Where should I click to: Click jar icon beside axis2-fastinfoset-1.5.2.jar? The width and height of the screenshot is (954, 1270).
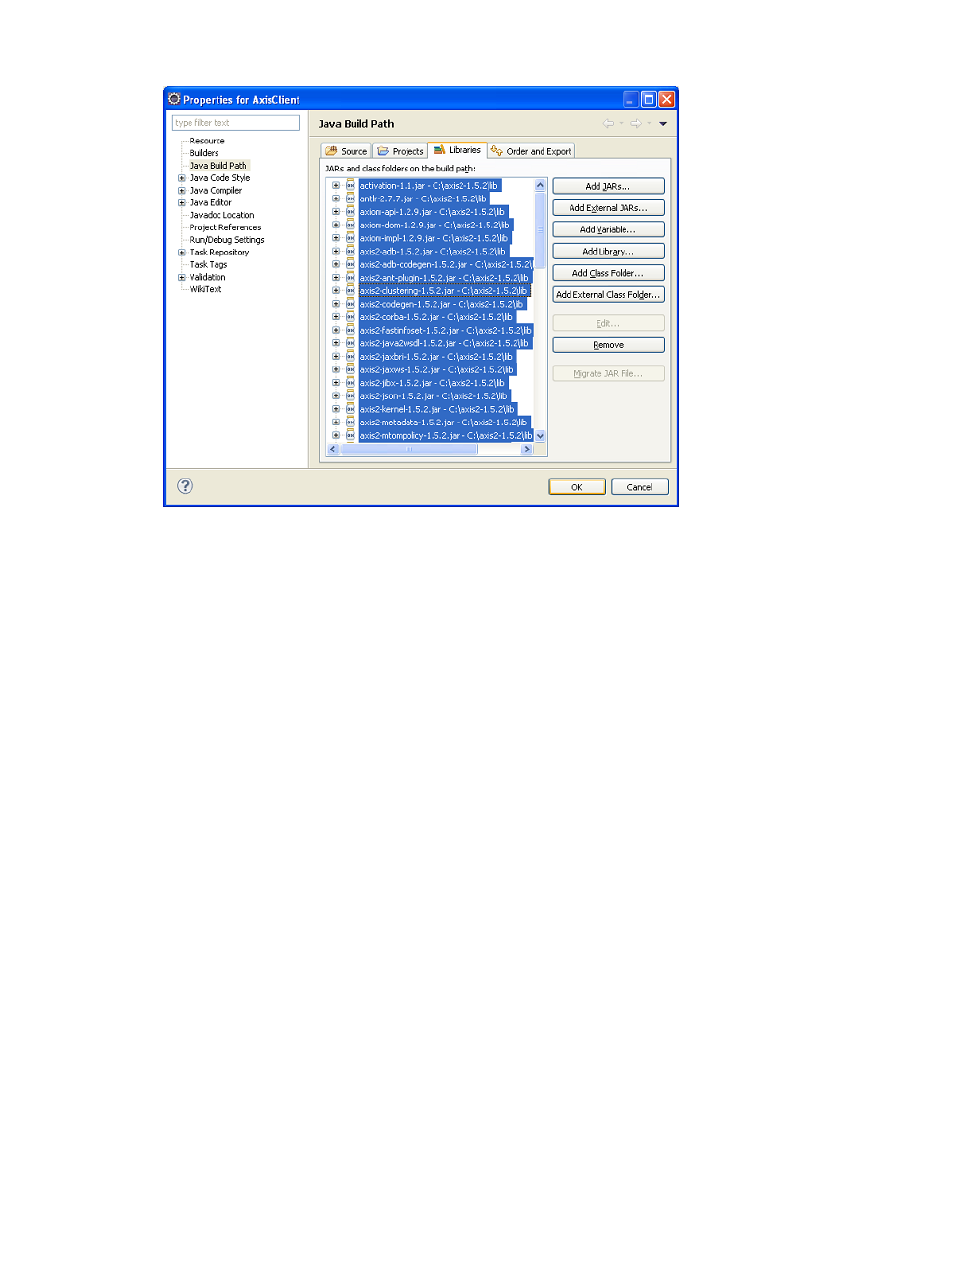[350, 330]
